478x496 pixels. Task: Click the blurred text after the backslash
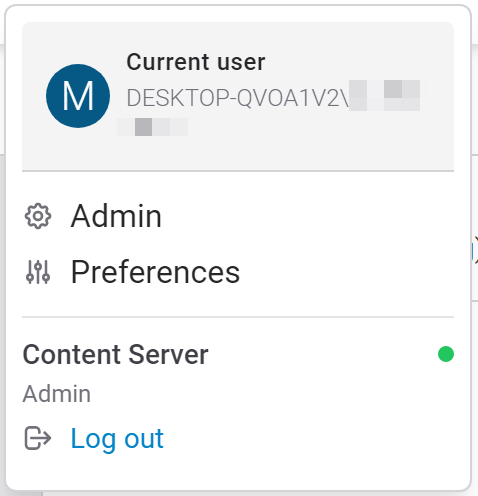(x=385, y=96)
